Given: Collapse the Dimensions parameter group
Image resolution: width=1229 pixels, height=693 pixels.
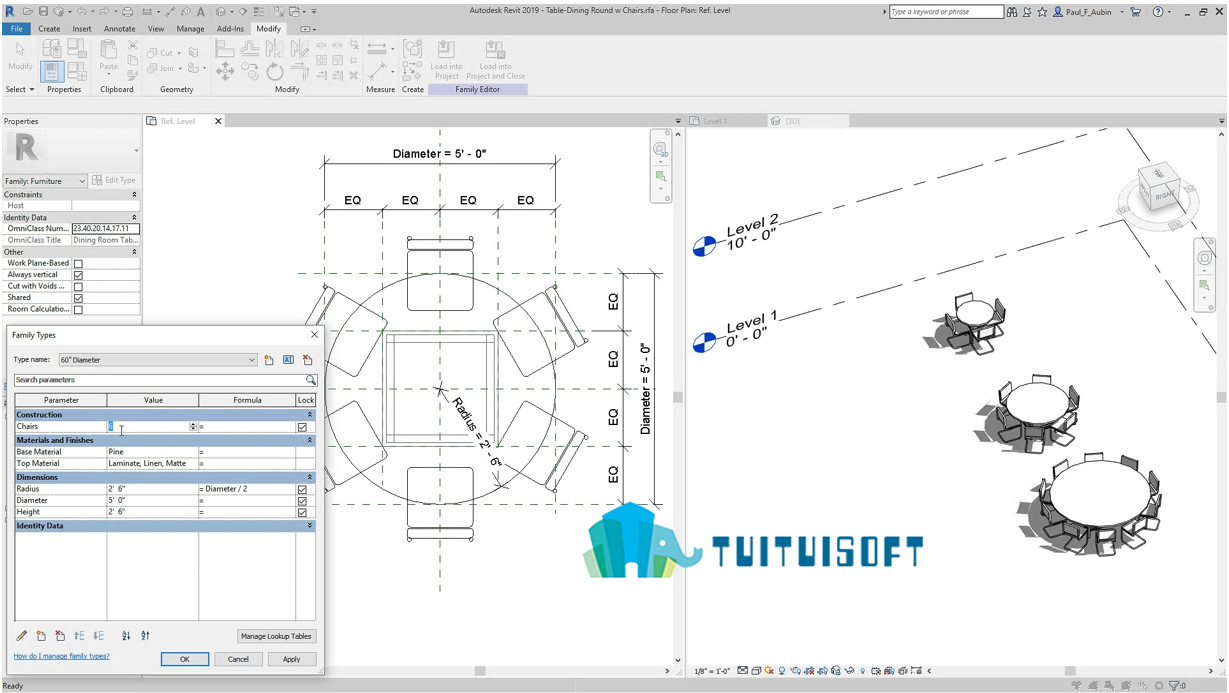Looking at the screenshot, I should click(309, 477).
